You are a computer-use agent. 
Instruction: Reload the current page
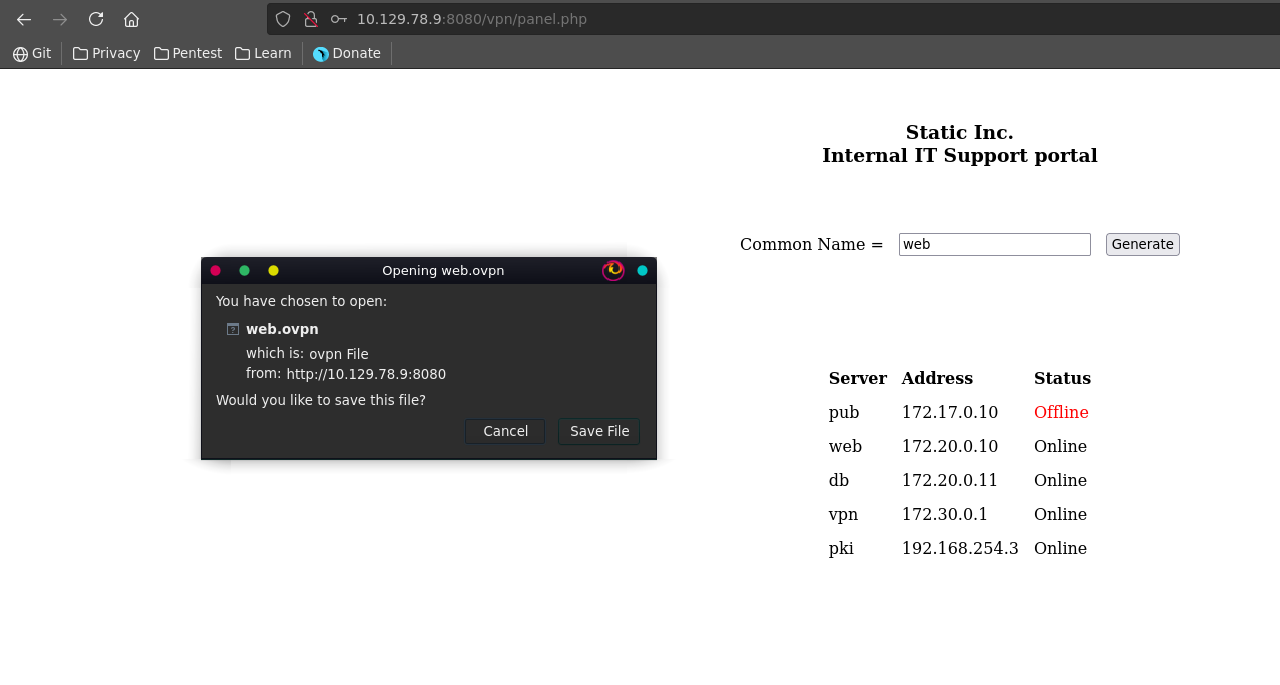pyautogui.click(x=96, y=19)
